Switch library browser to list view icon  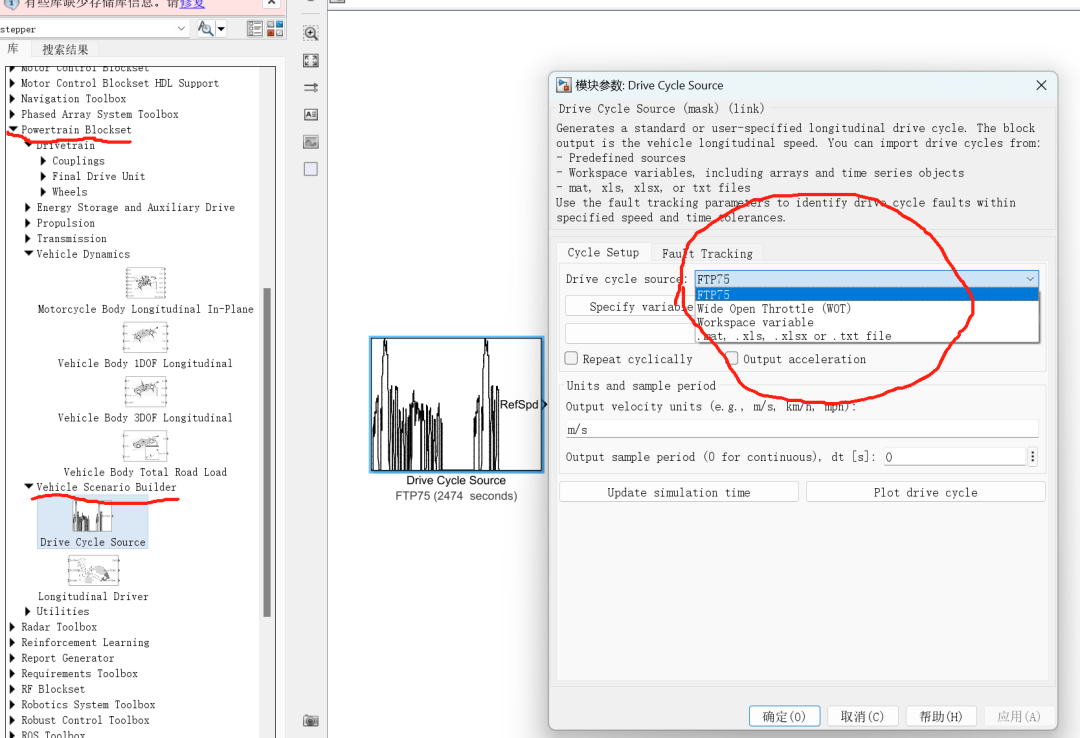click(x=255, y=28)
